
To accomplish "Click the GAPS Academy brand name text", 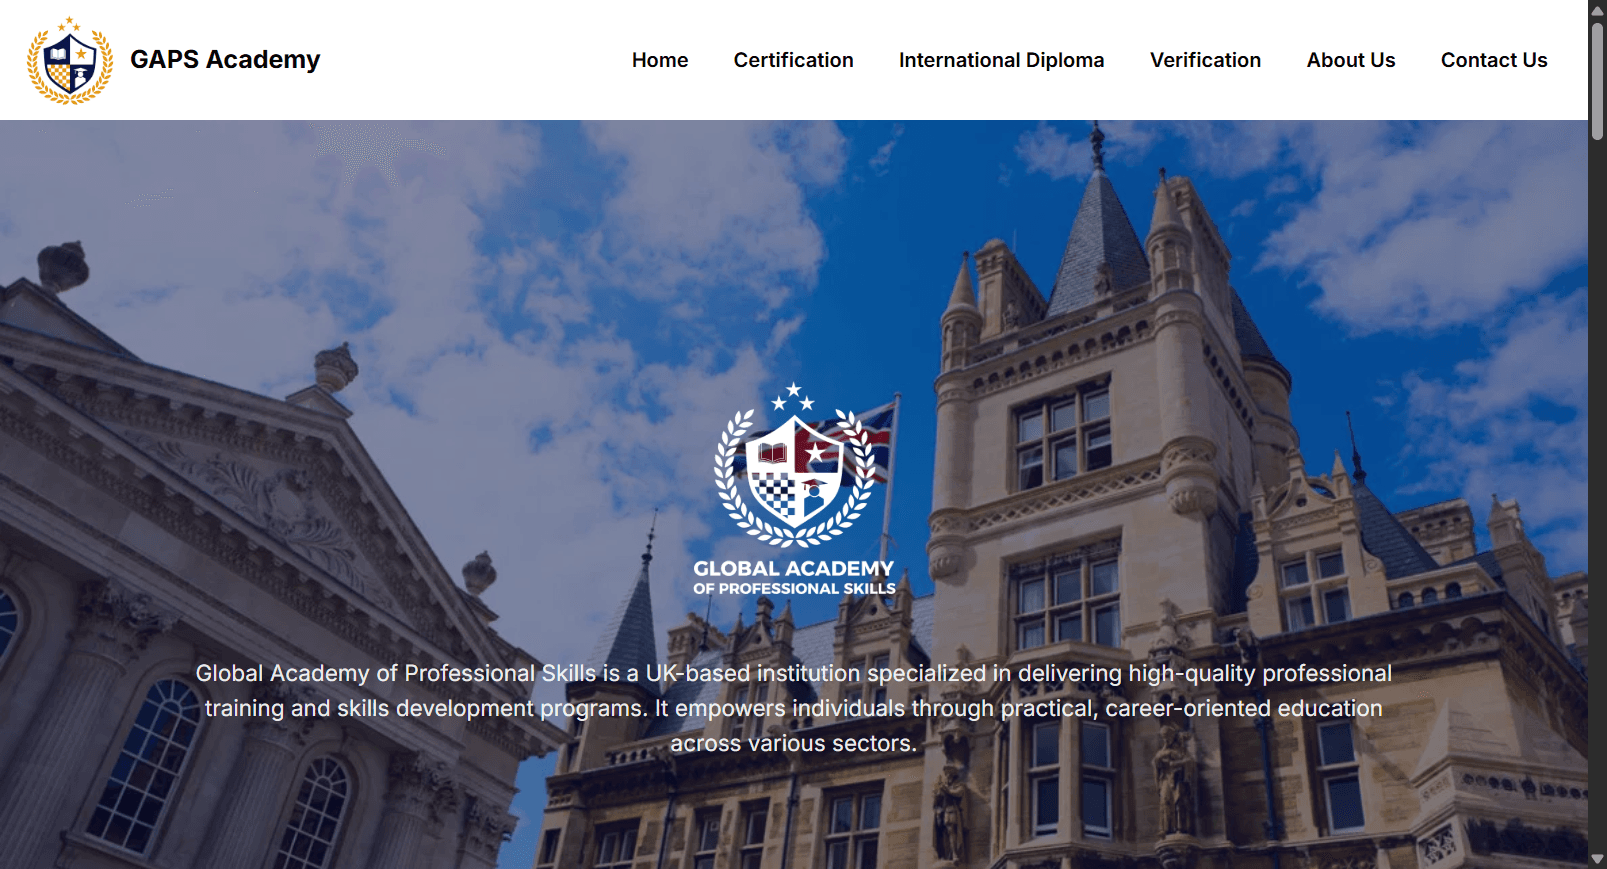I will click(225, 60).
